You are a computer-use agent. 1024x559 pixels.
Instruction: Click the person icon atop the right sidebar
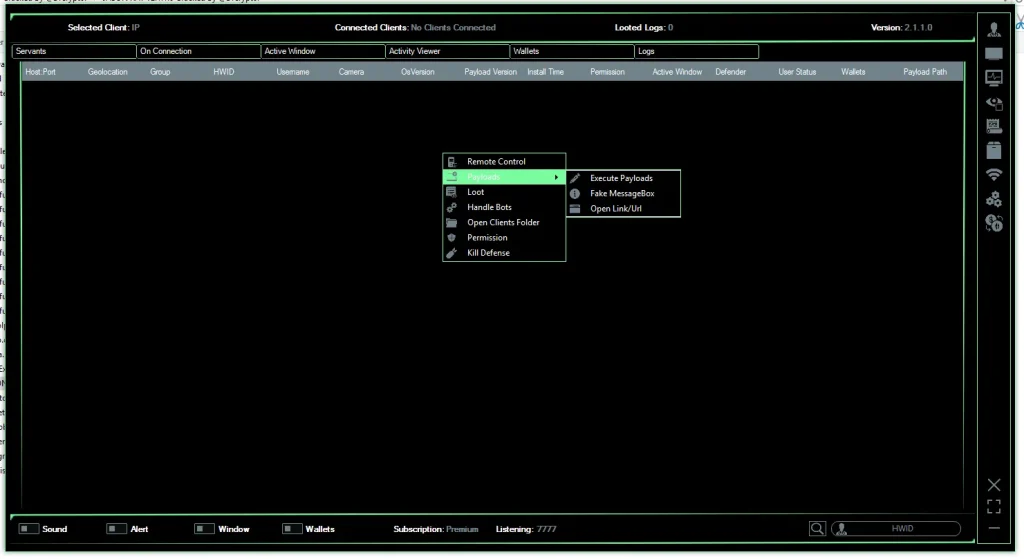click(x=993, y=29)
